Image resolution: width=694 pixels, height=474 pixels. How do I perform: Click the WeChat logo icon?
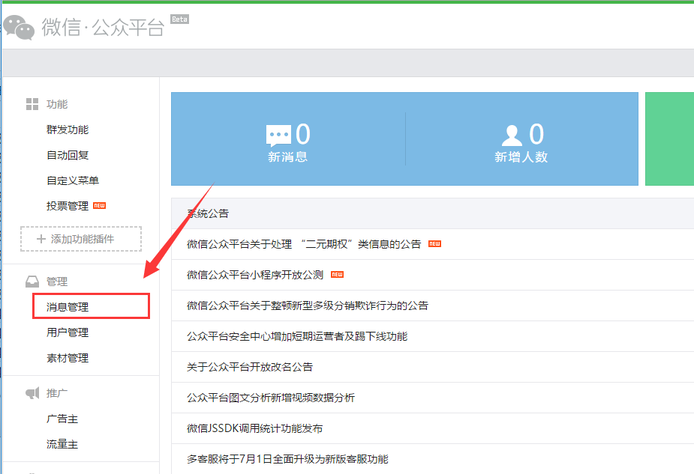[19, 27]
